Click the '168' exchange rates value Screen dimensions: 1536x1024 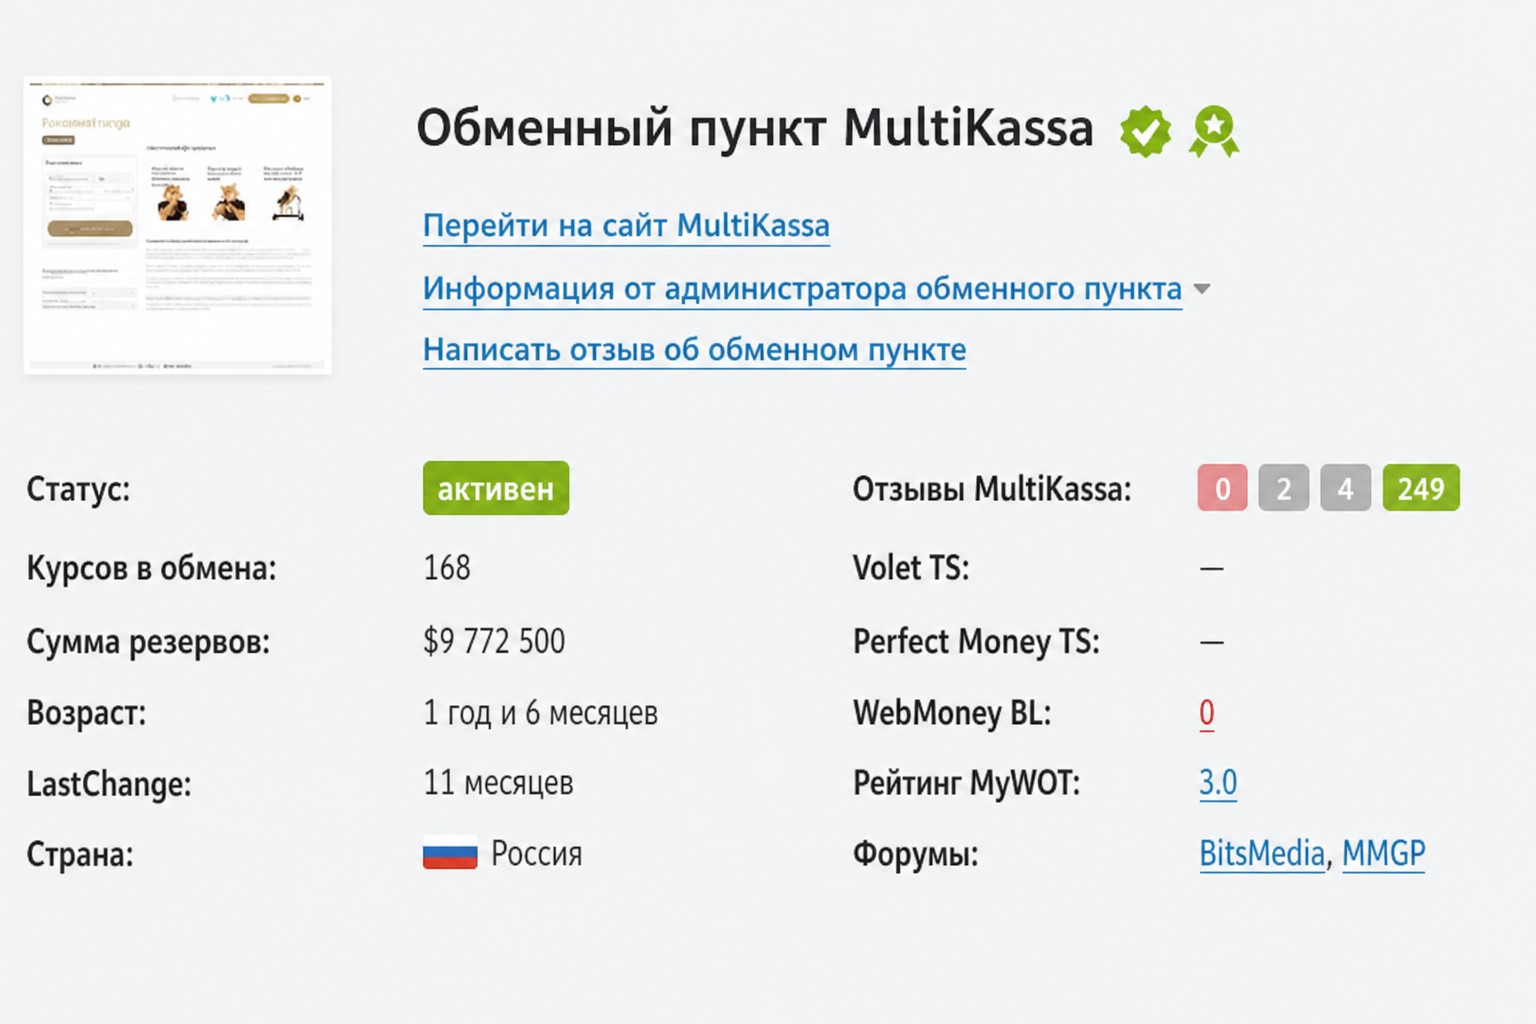tap(447, 568)
